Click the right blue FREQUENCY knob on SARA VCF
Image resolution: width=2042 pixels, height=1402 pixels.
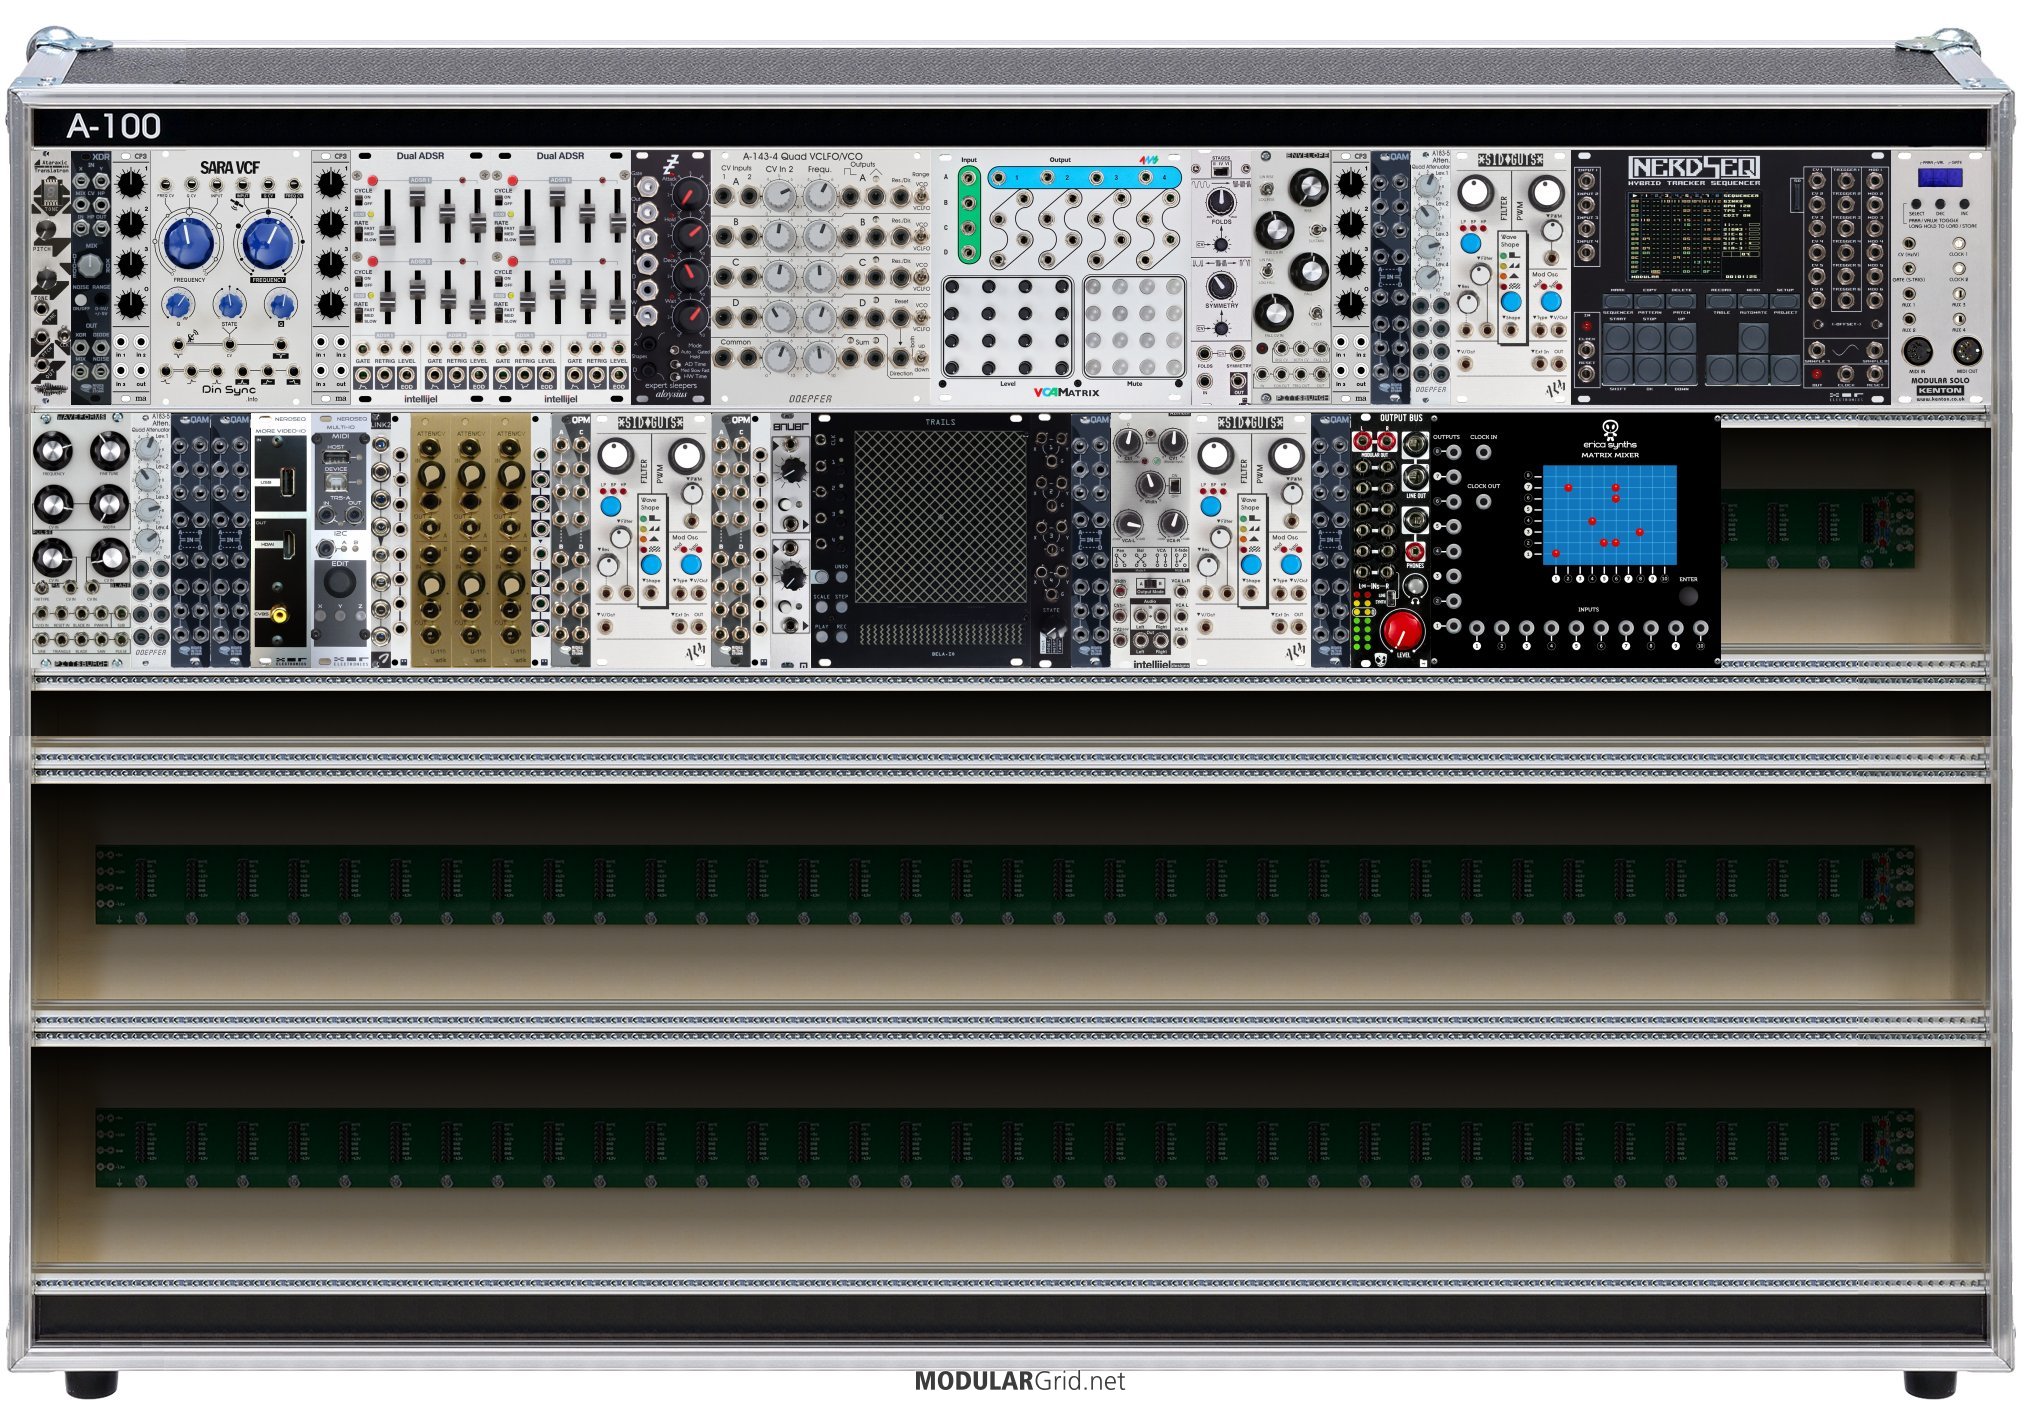tap(267, 243)
